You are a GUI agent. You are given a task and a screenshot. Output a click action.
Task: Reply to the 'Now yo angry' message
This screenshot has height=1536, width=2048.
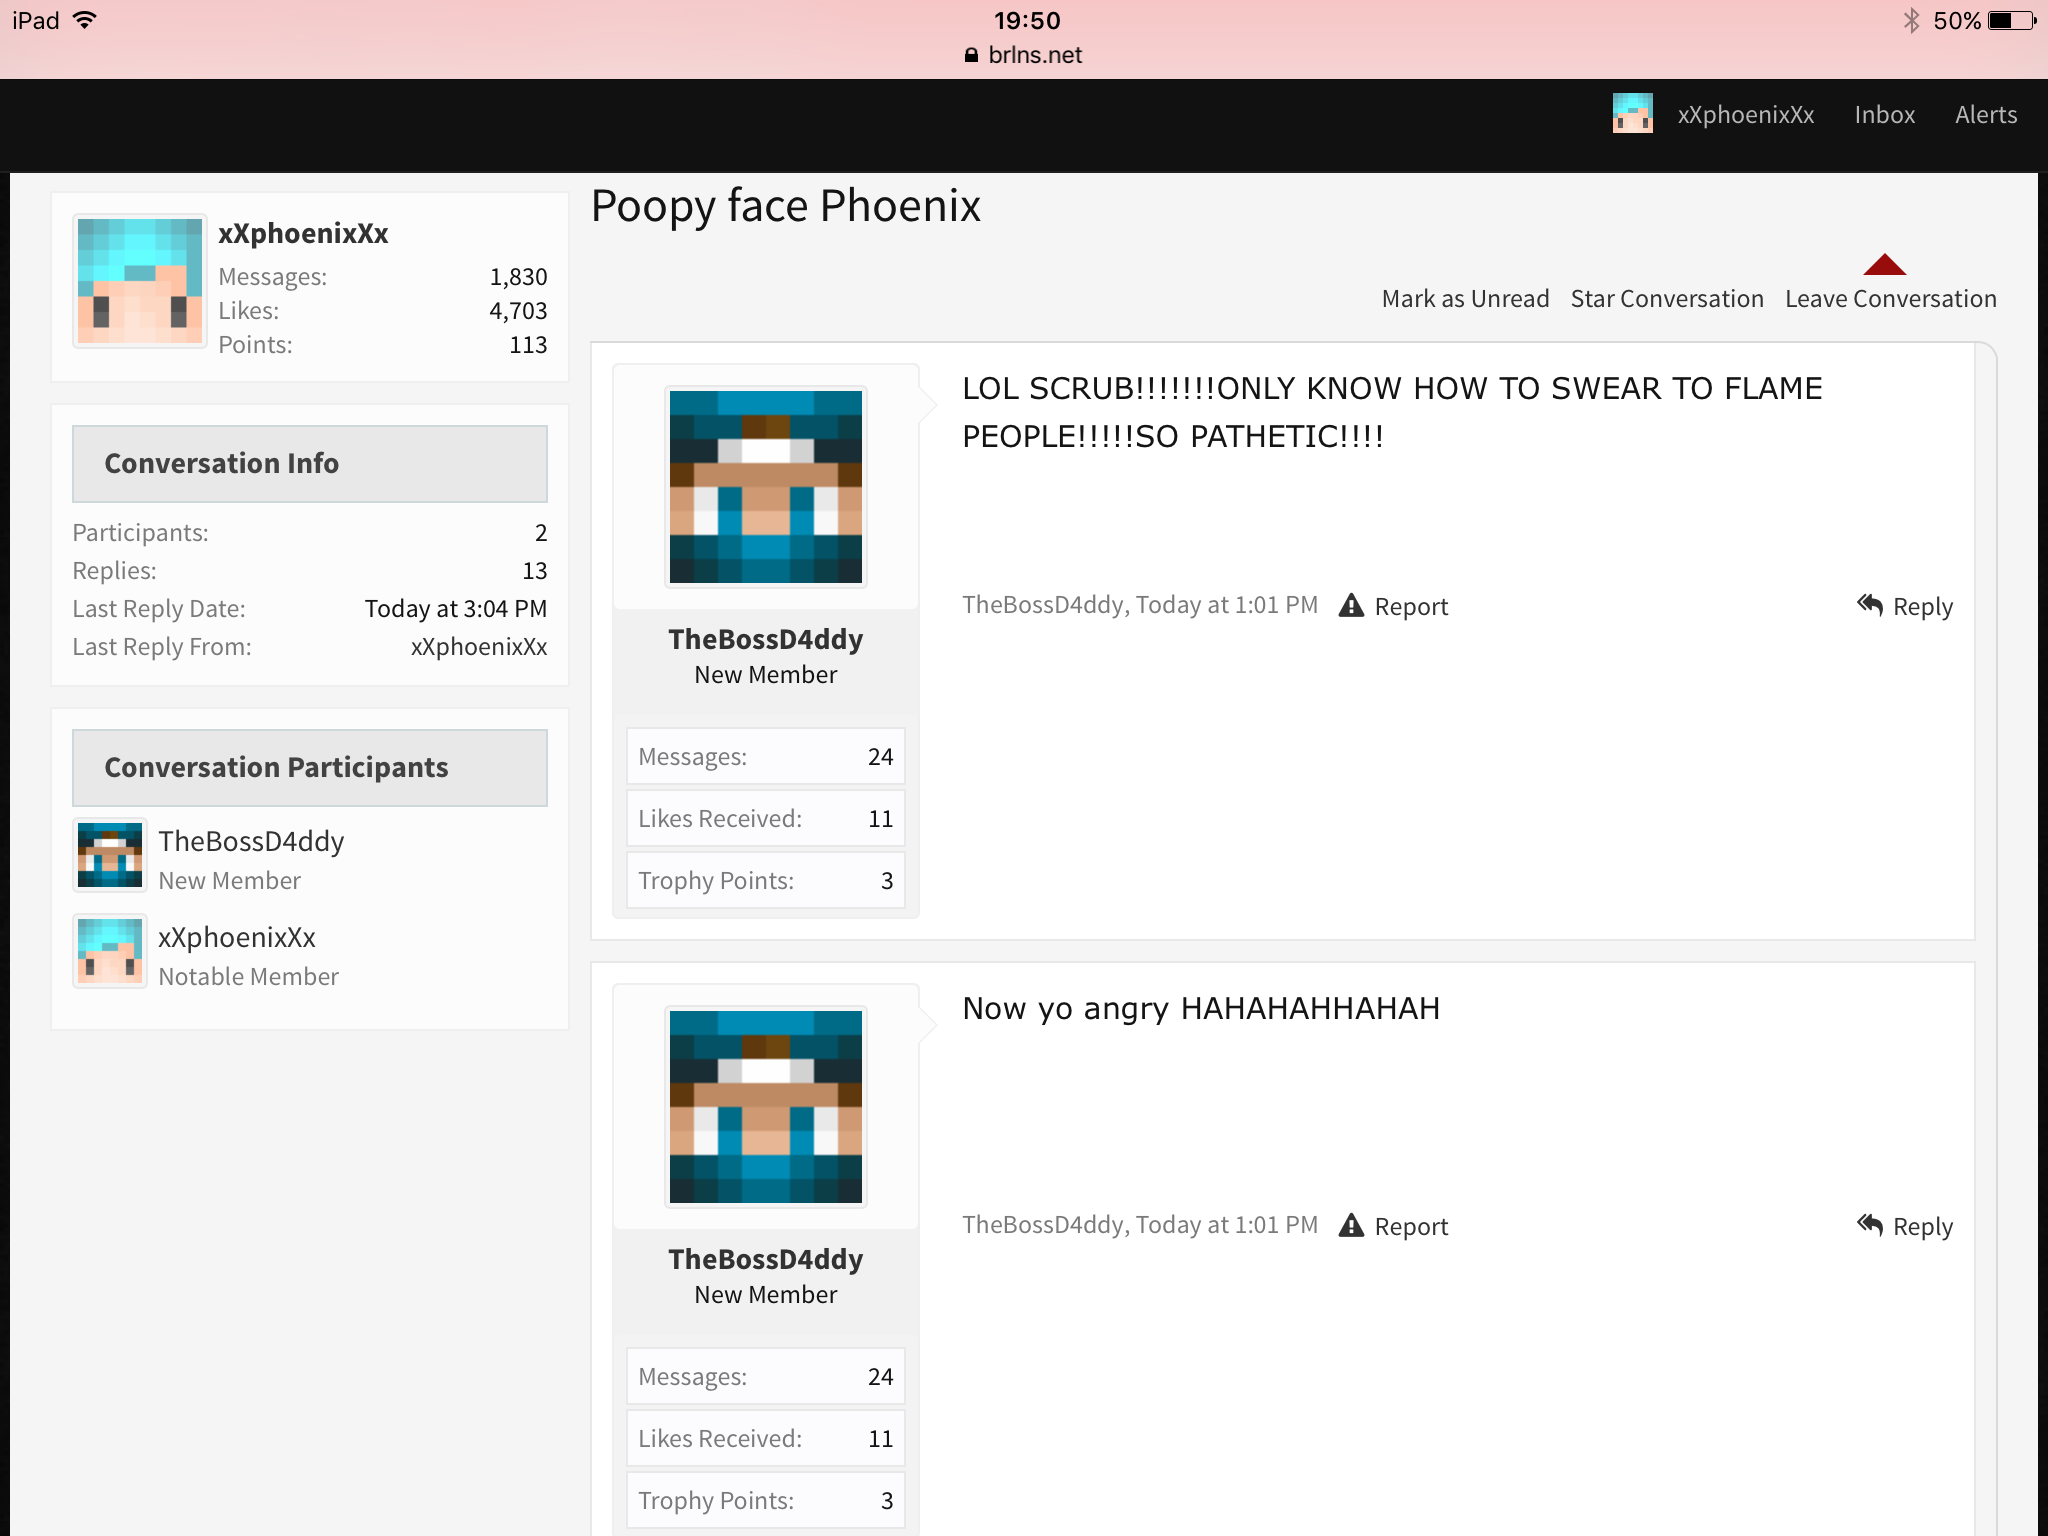(1922, 1226)
